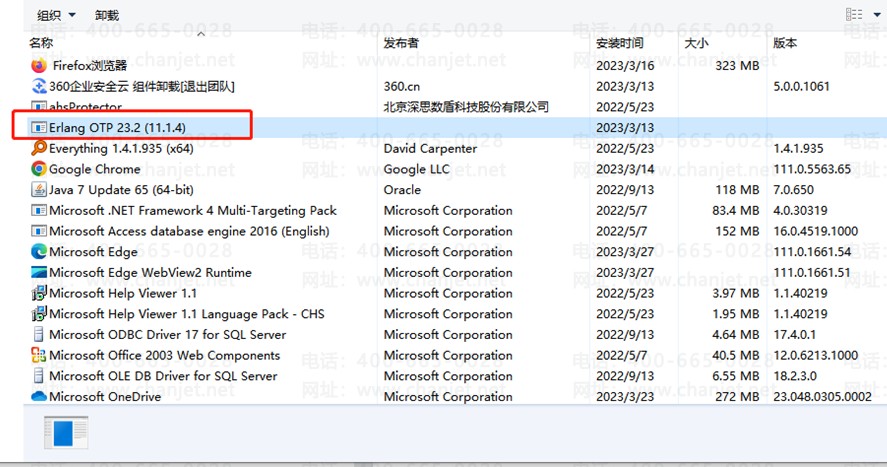
Task: Click version 23.048.0305.0002 of OneDrive
Action: (823, 396)
